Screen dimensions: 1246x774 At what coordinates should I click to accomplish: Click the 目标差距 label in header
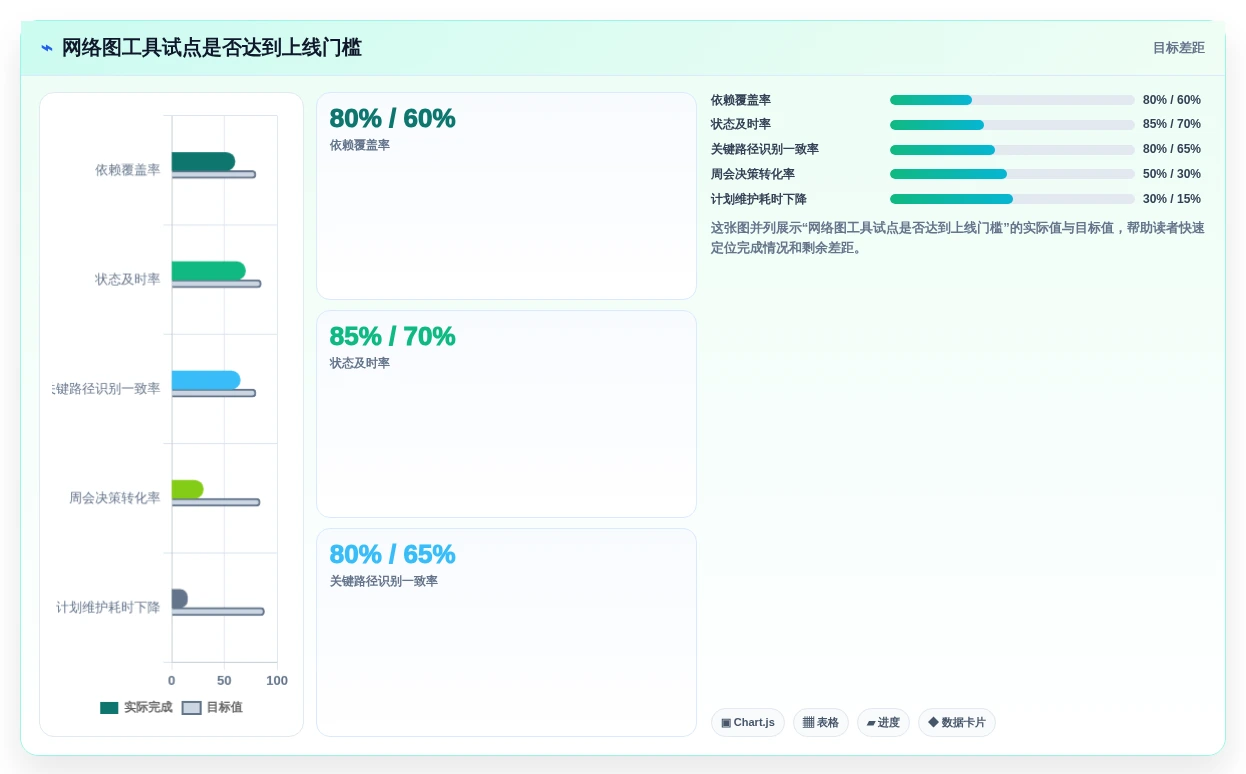(x=1178, y=48)
